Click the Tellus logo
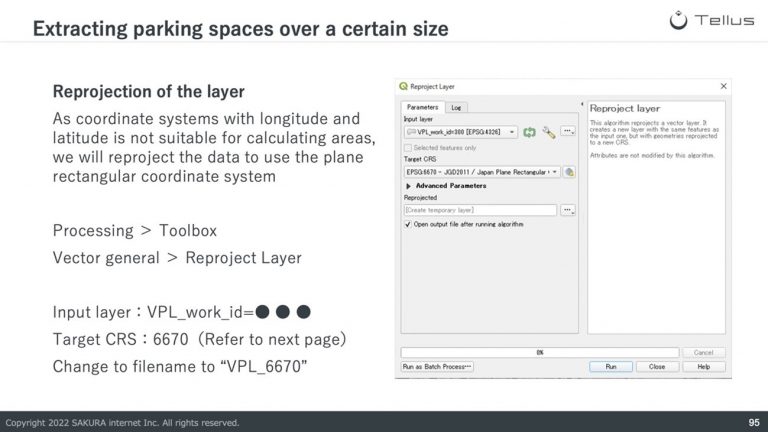The image size is (768, 432). coord(712,21)
